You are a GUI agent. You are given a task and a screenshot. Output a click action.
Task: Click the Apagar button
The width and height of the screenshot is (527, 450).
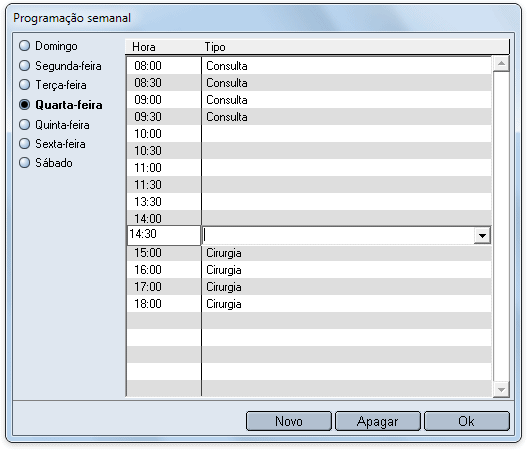click(x=378, y=421)
